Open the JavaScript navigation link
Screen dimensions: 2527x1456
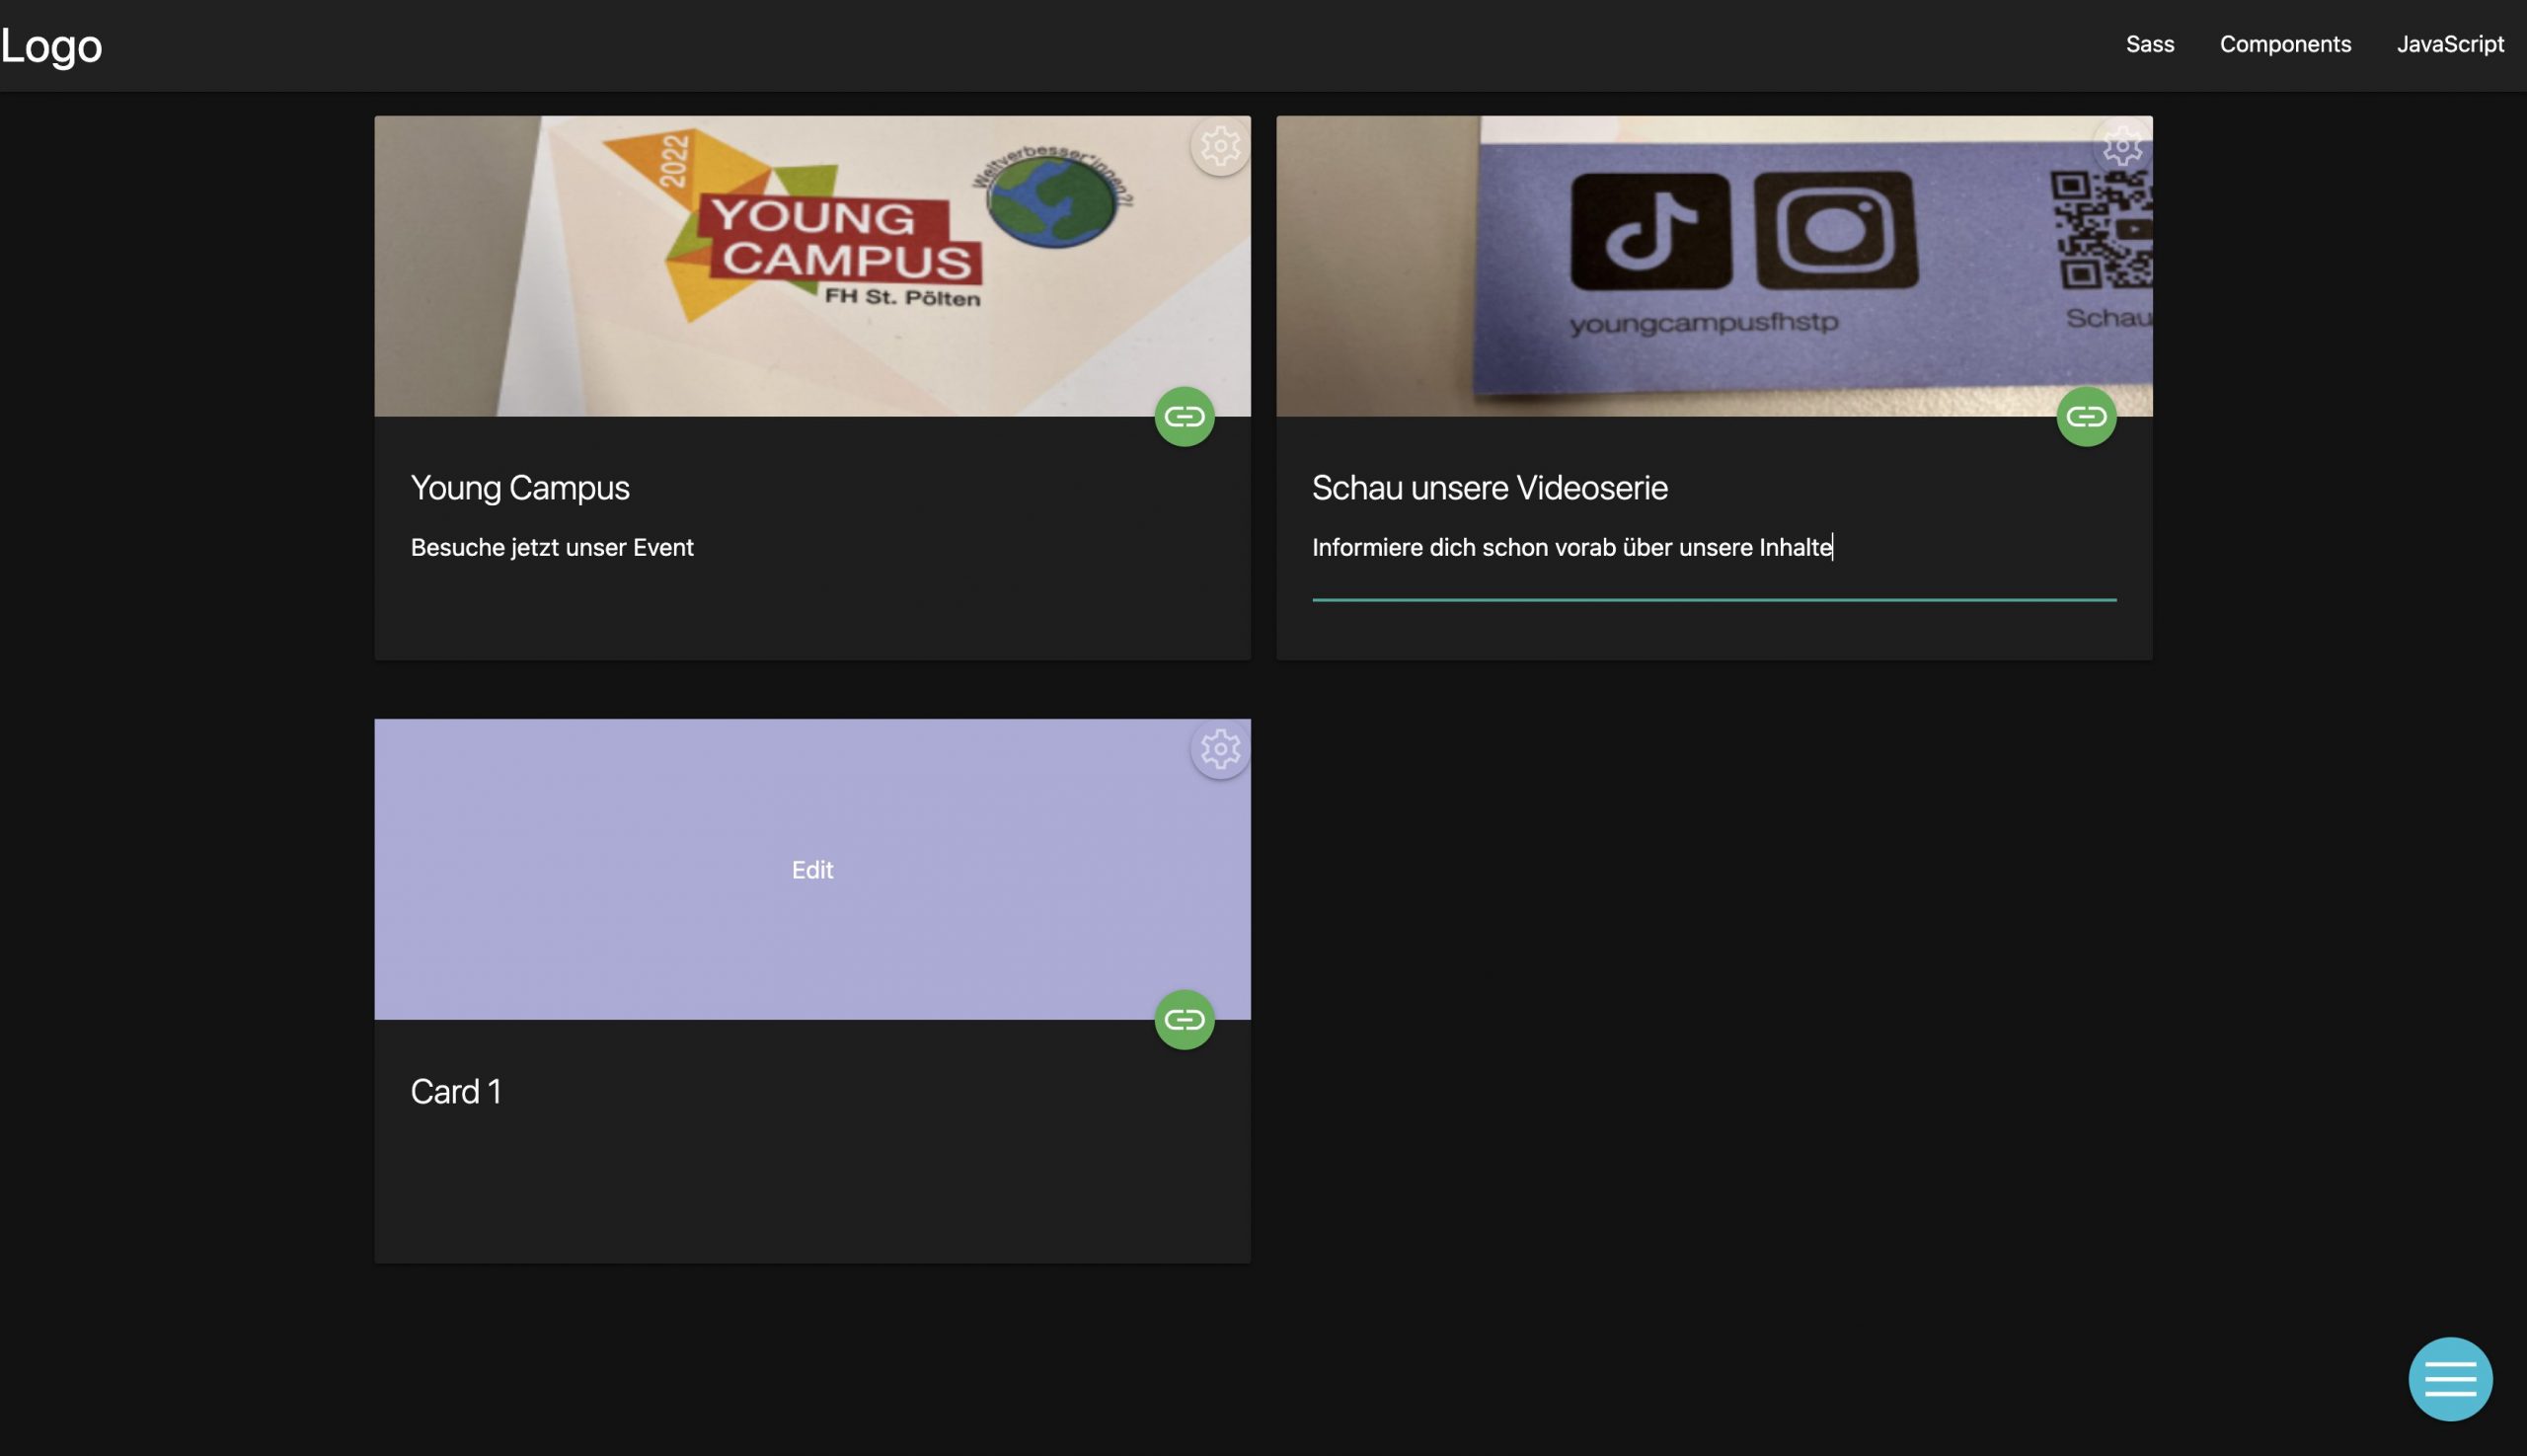click(2450, 44)
